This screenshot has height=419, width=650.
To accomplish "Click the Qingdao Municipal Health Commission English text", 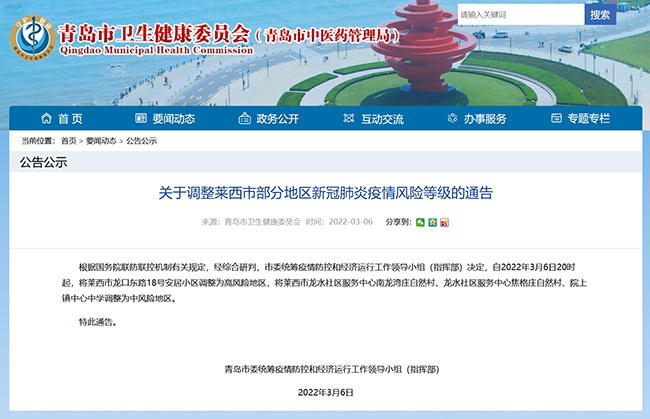I will [x=156, y=50].
